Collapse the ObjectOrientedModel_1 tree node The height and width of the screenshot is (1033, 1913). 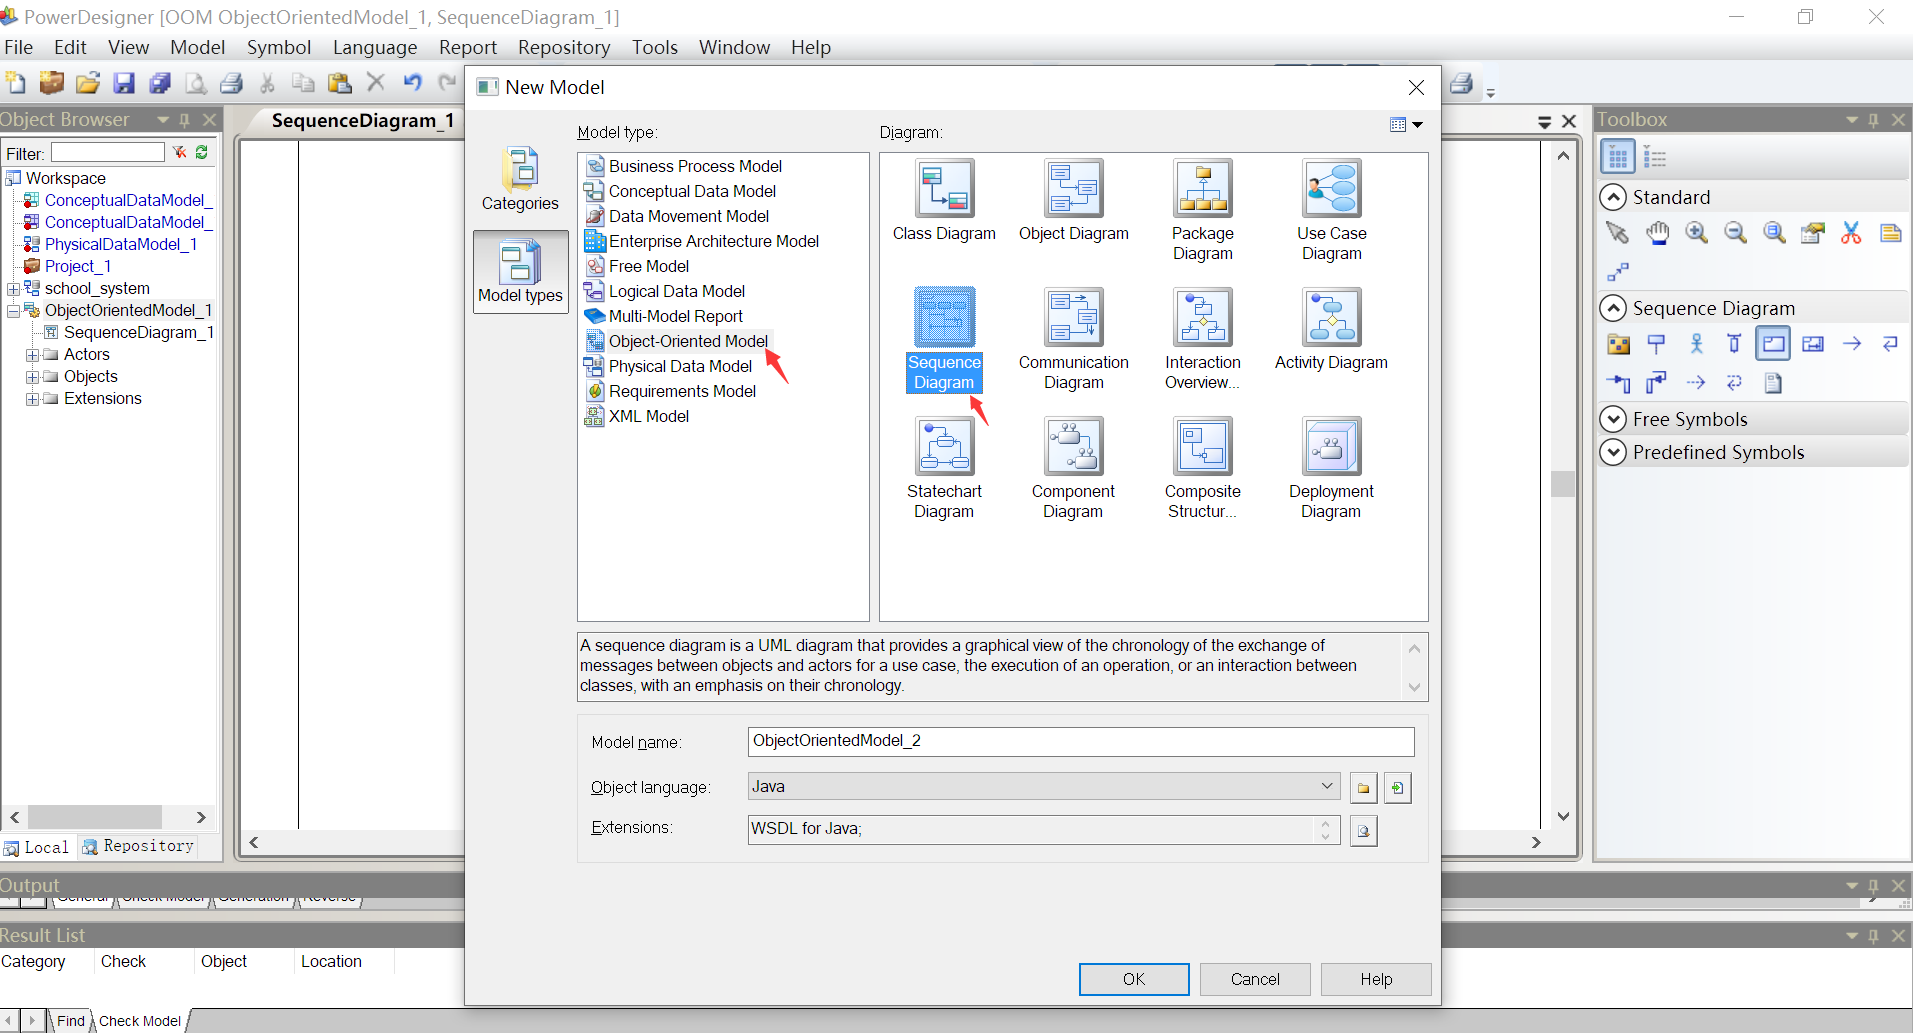pos(13,311)
